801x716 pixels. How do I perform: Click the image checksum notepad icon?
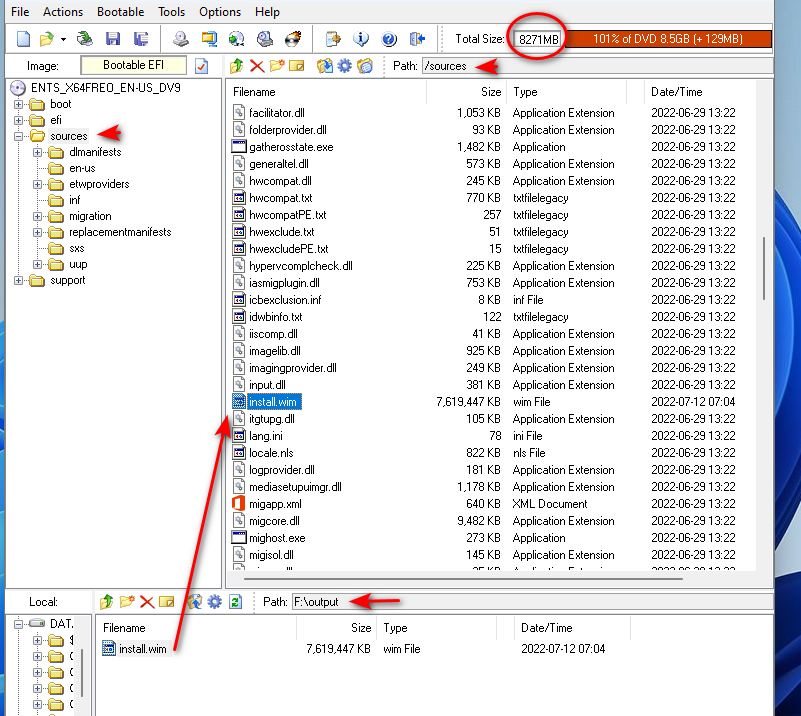pos(333,39)
